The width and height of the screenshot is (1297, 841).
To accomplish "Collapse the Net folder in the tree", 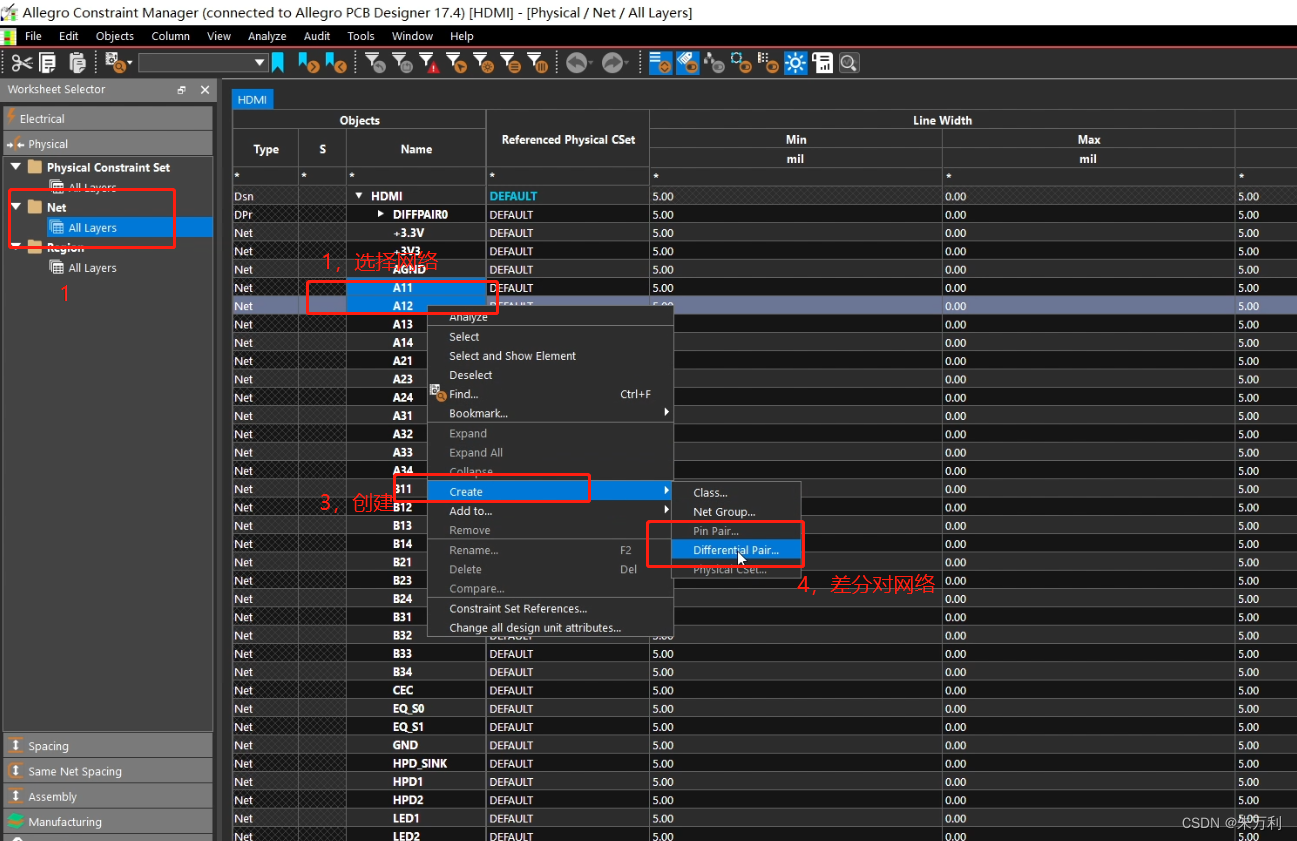I will click(x=16, y=207).
